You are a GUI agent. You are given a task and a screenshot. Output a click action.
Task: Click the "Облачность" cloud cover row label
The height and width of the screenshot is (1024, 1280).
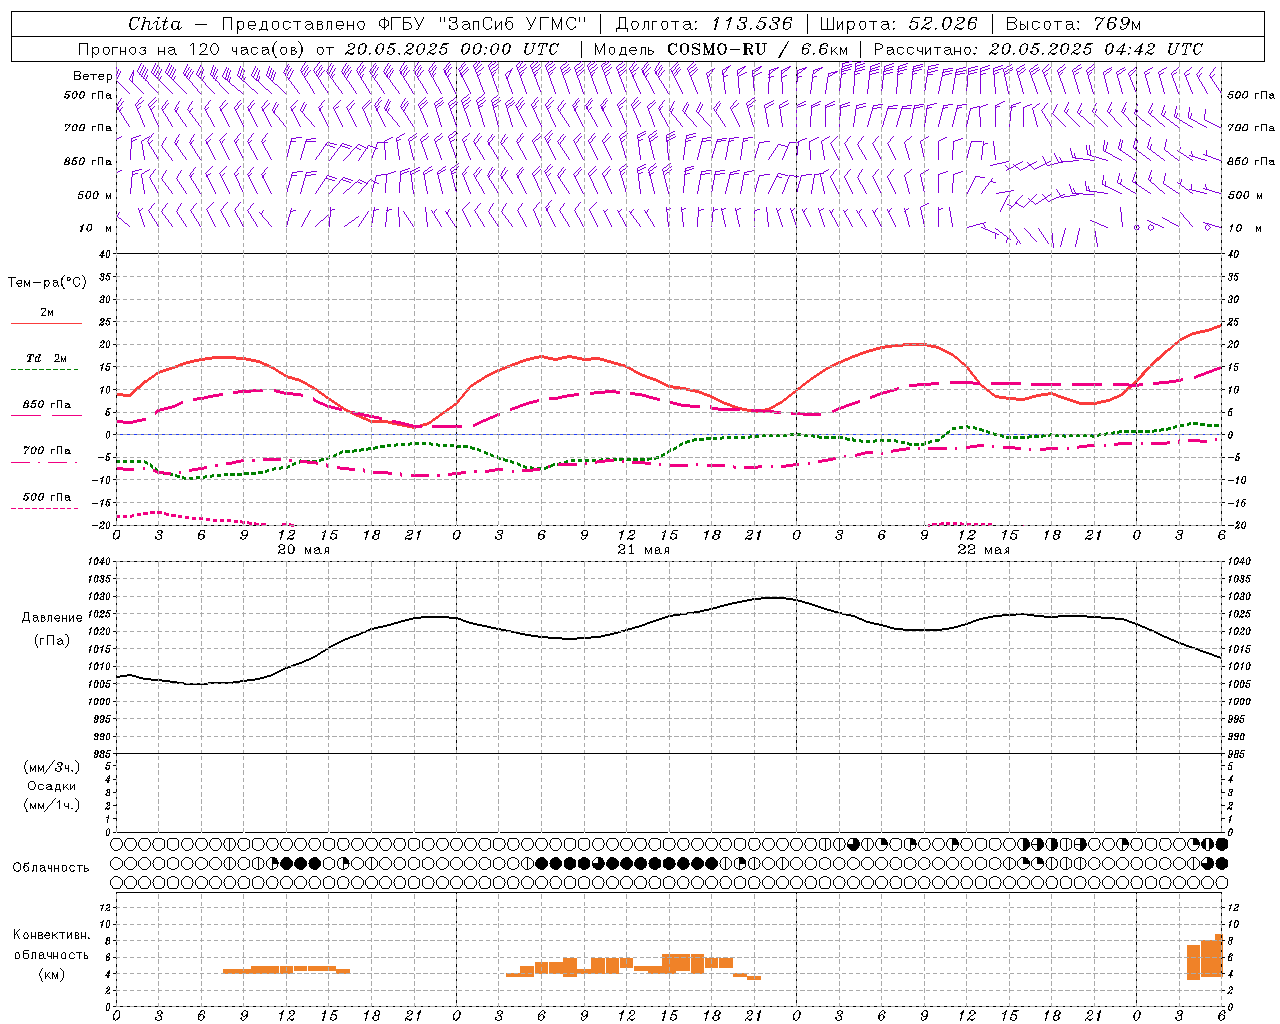[x=51, y=867]
